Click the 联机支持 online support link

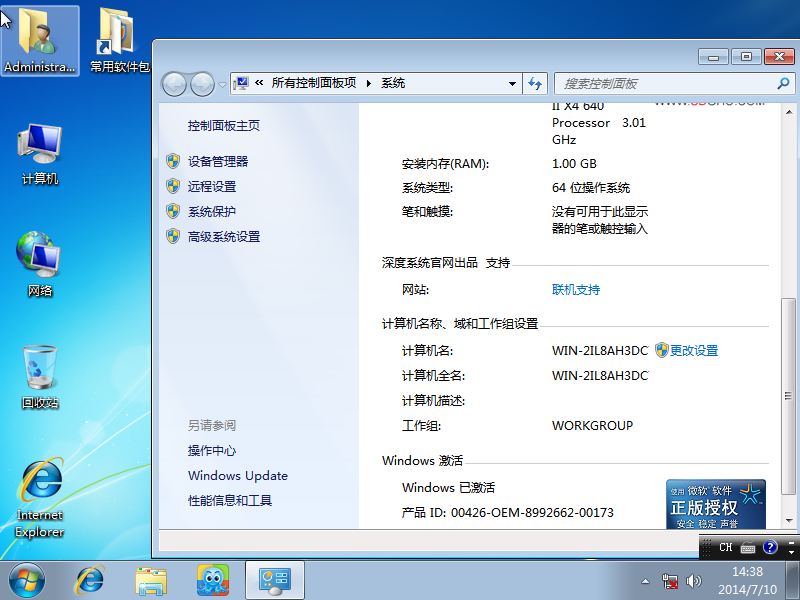576,289
